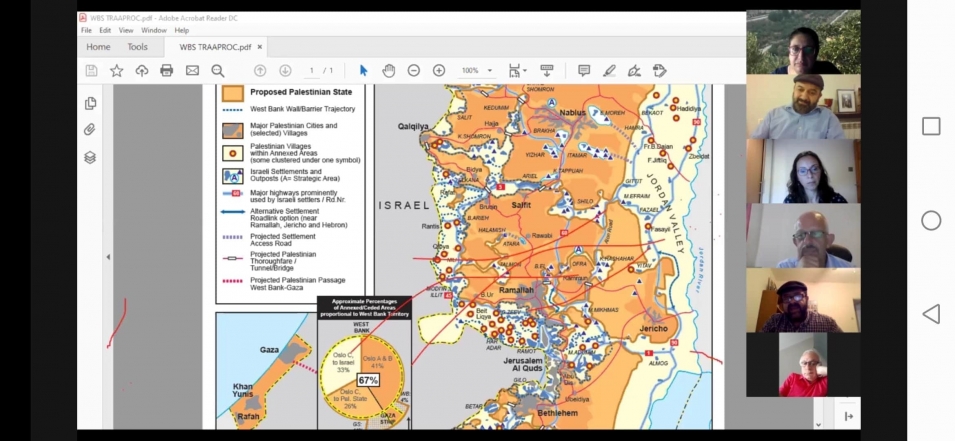
Task: Tap the Android recent apps square button
Action: coord(931,126)
